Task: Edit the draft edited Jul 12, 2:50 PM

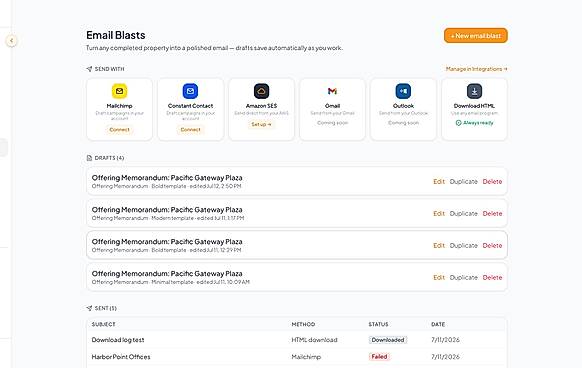Action: (x=439, y=182)
